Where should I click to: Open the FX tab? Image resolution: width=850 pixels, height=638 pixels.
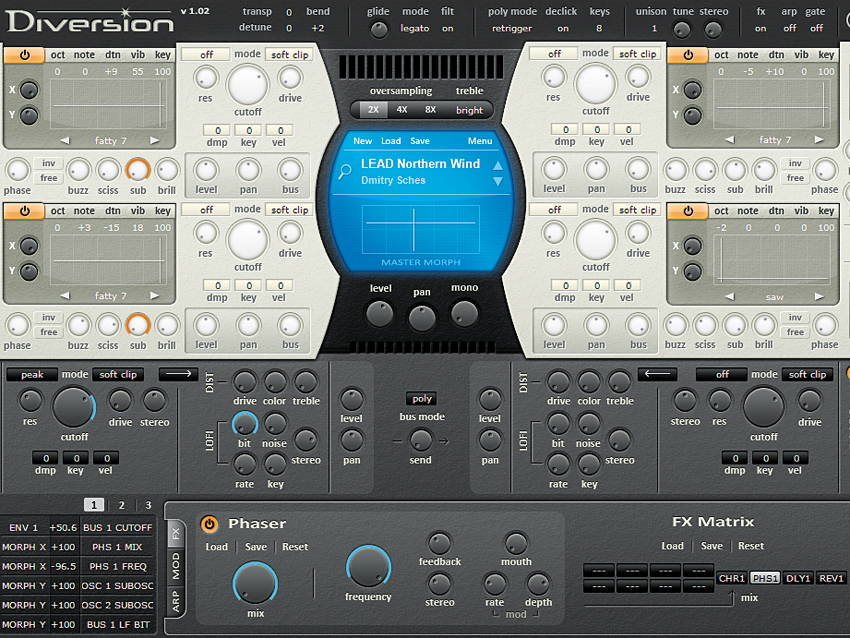click(176, 533)
